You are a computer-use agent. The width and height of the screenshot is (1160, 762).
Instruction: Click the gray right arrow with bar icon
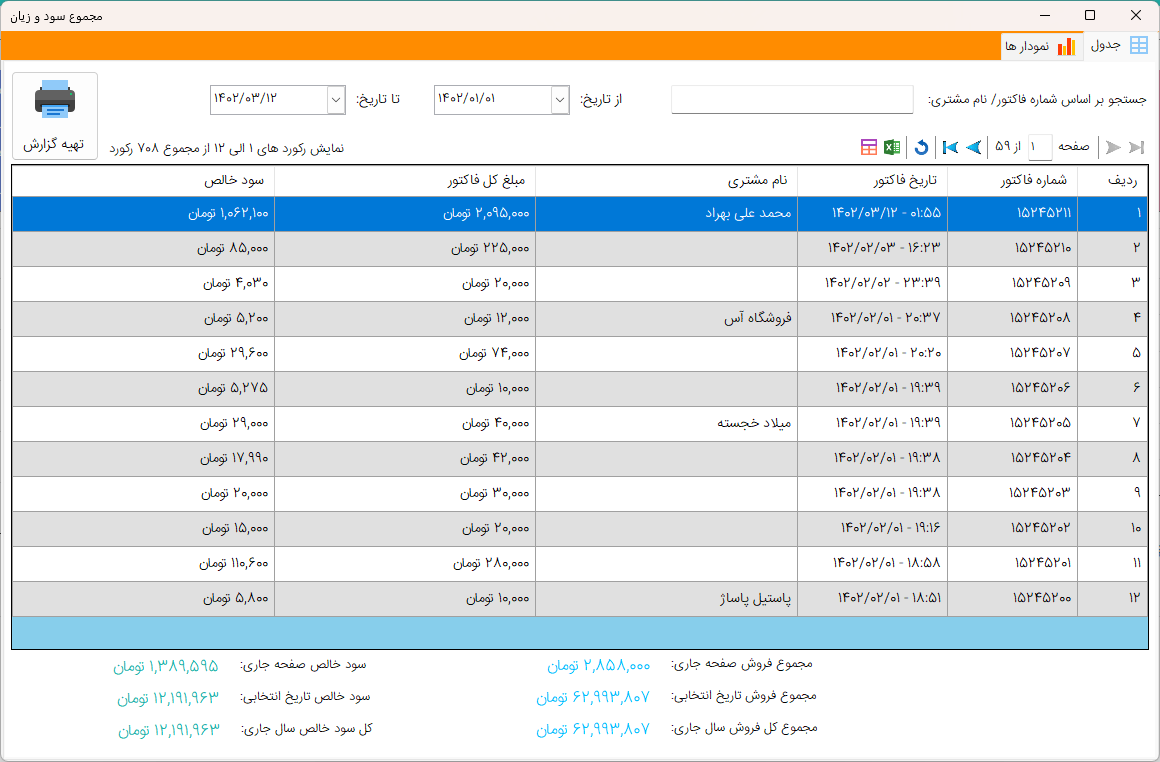[1137, 147]
